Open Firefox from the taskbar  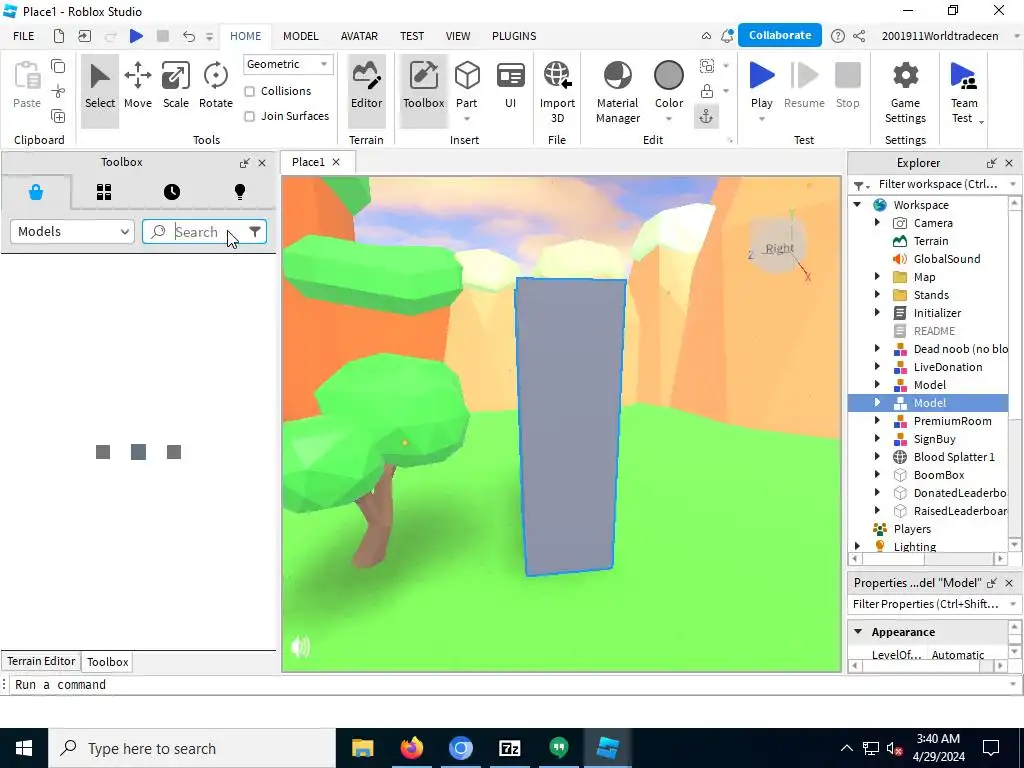411,748
